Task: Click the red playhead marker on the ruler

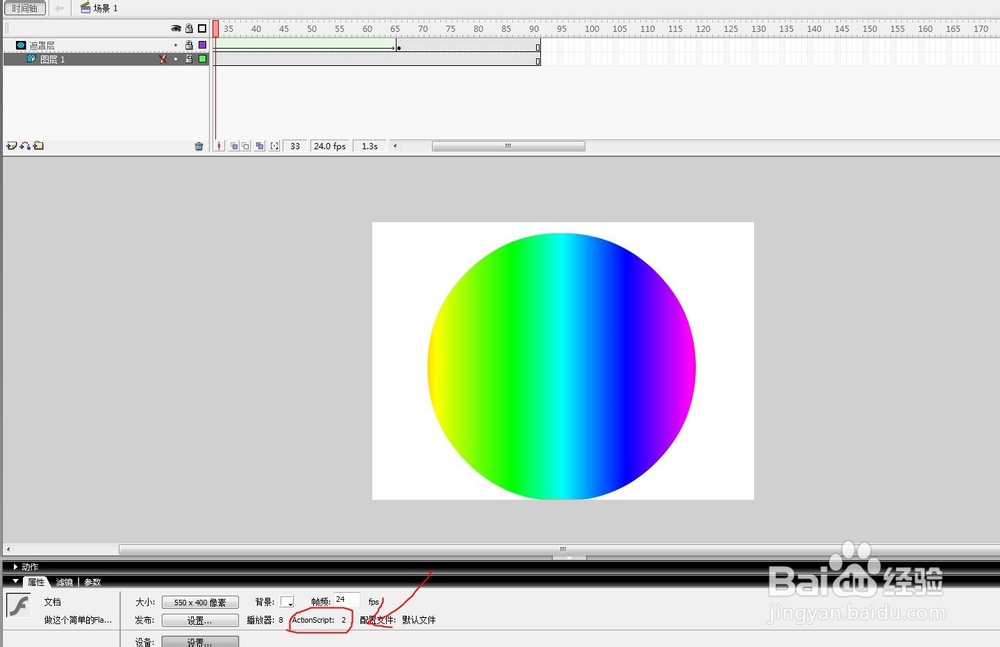Action: coord(216,28)
